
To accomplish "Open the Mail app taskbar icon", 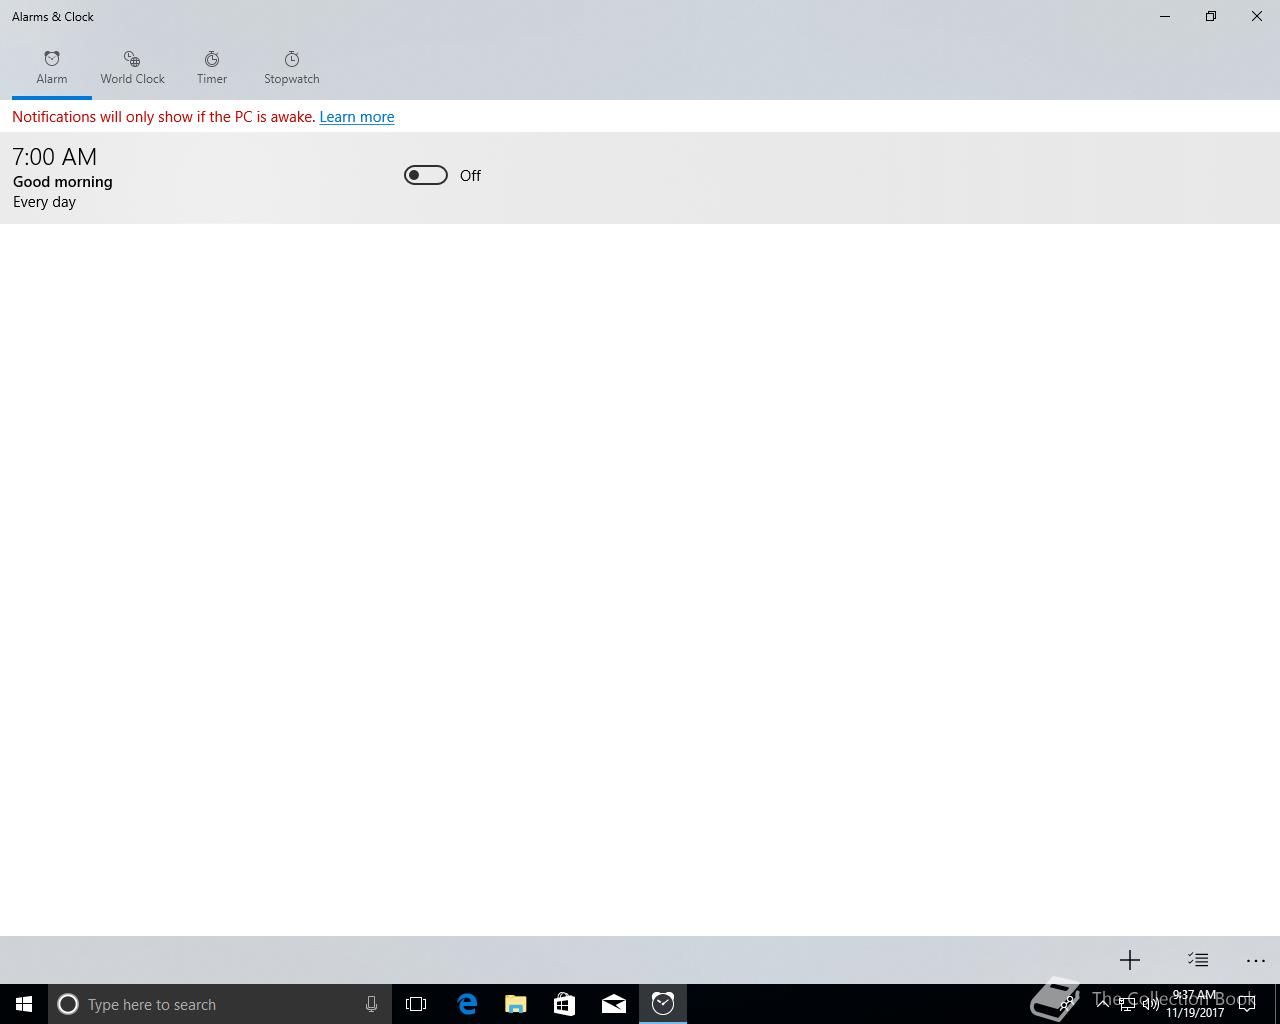I will [614, 1004].
